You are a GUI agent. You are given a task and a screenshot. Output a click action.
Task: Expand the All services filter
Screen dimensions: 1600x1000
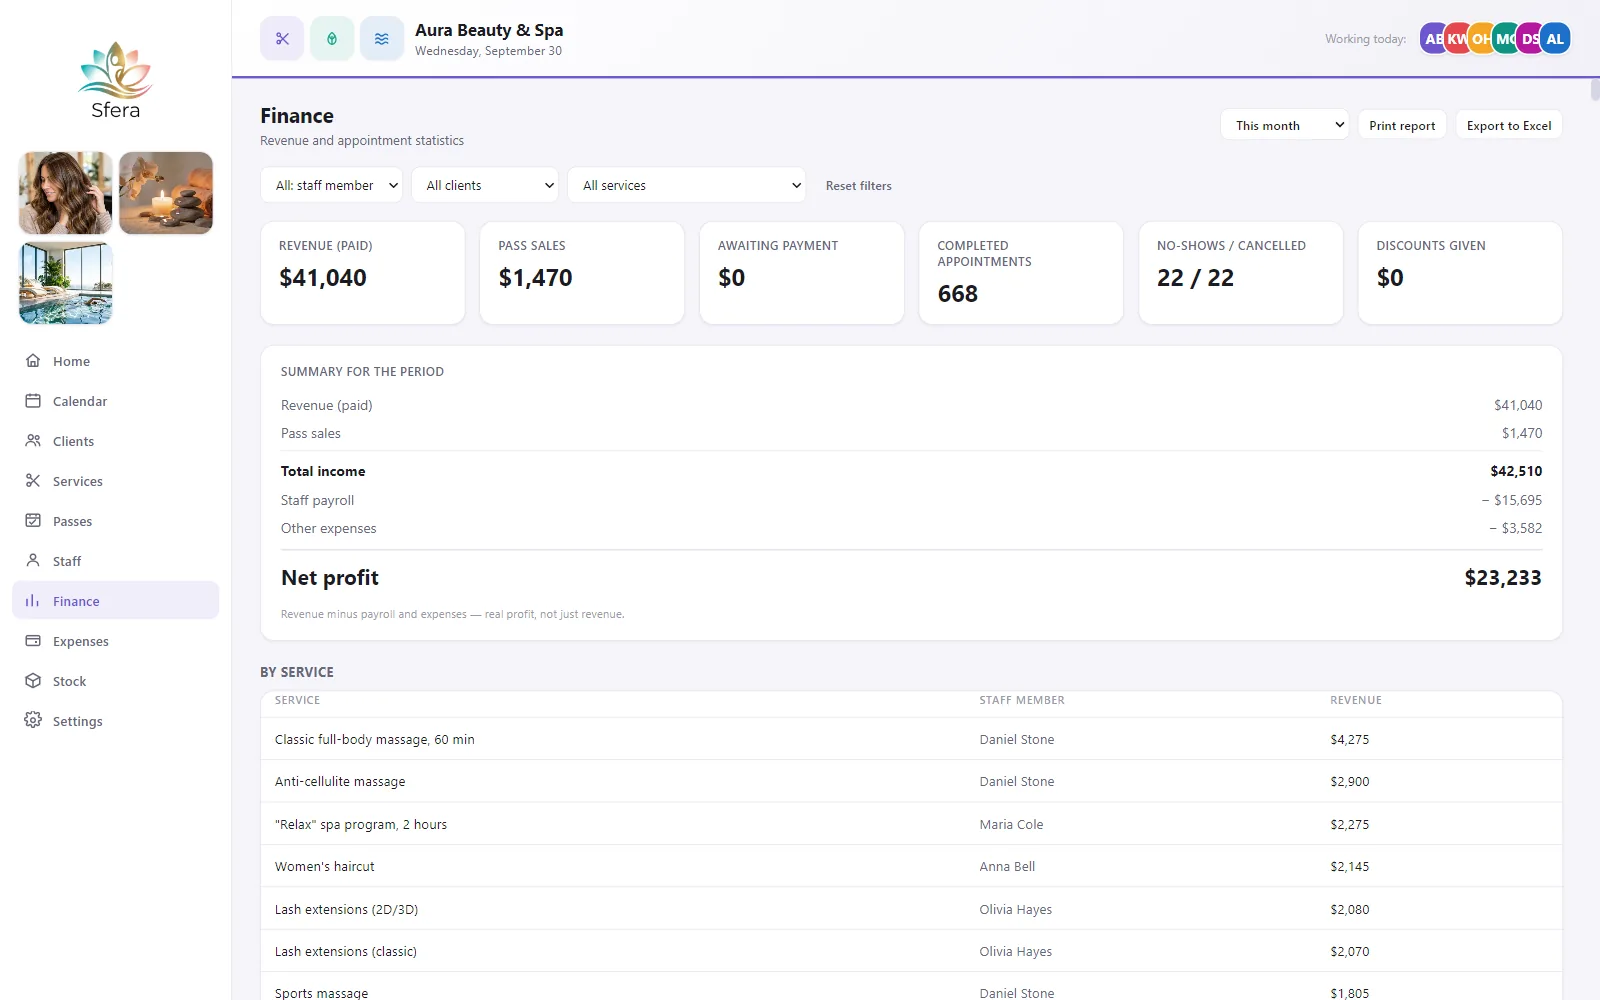tap(686, 185)
